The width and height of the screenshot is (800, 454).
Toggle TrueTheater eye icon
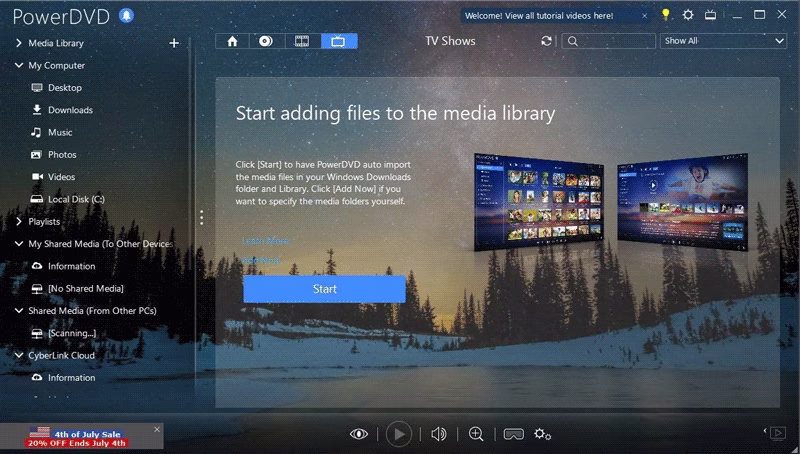(359, 434)
